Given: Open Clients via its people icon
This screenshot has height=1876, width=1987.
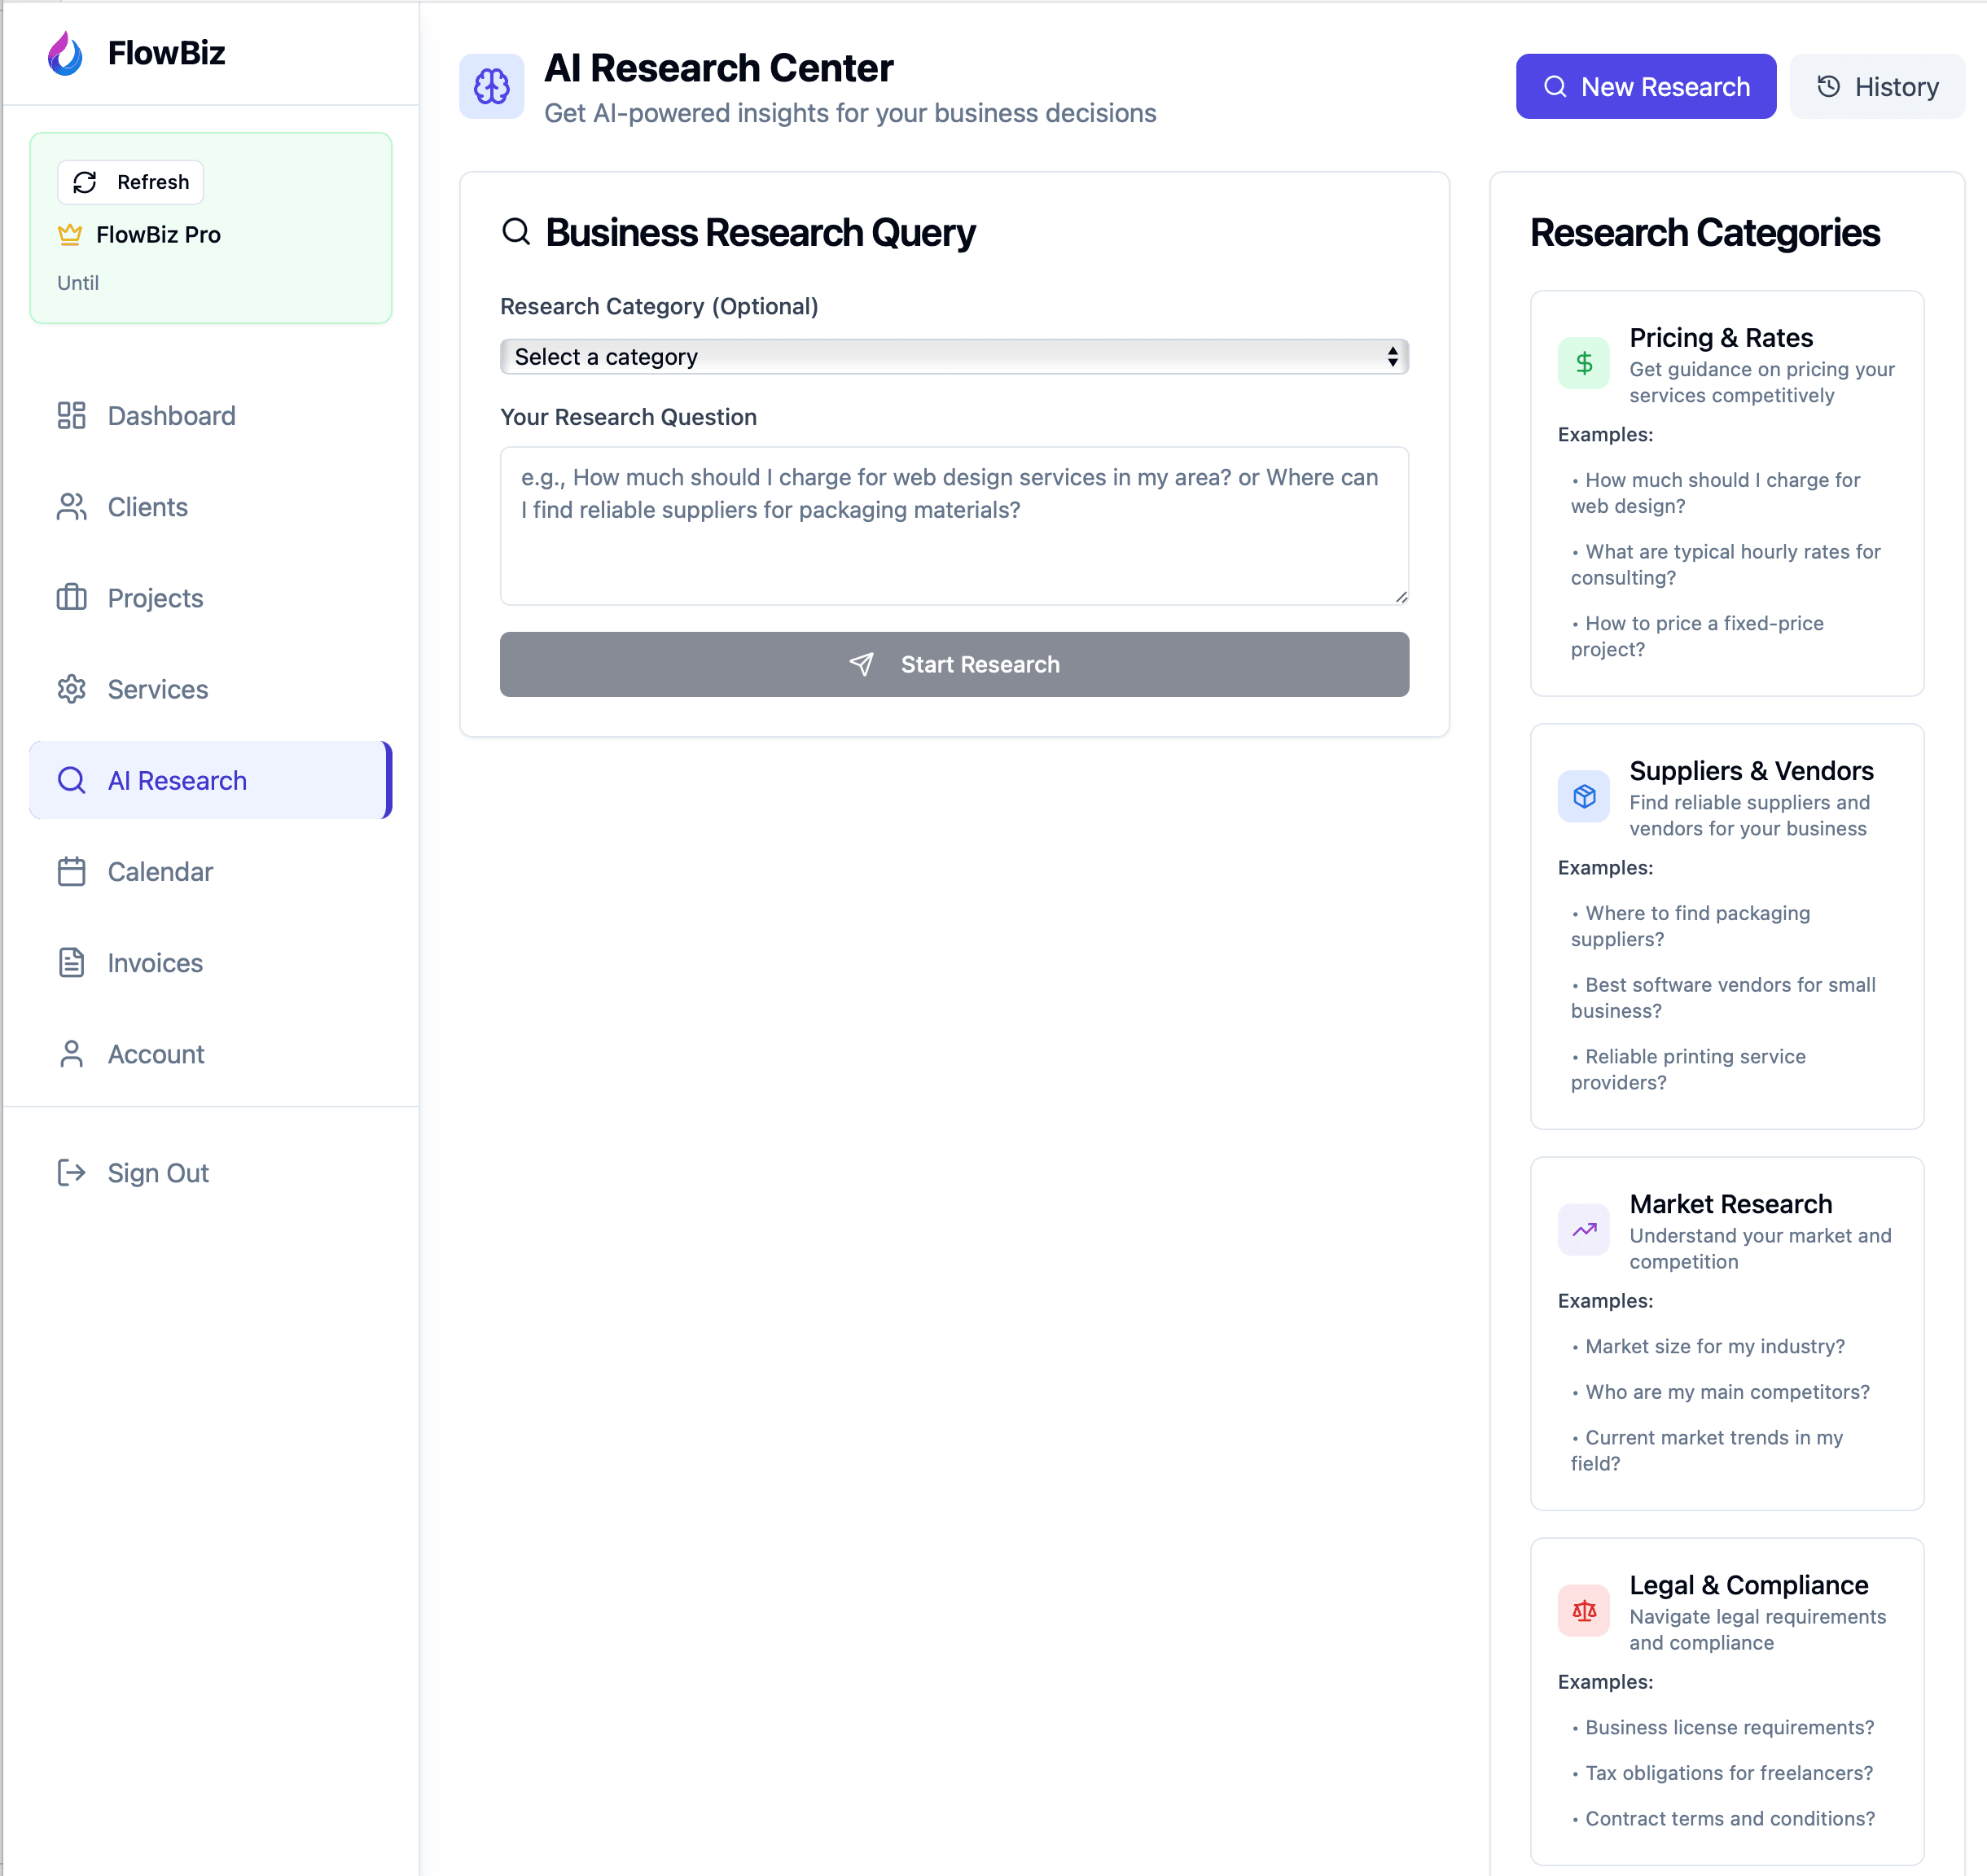Looking at the screenshot, I should [x=70, y=506].
